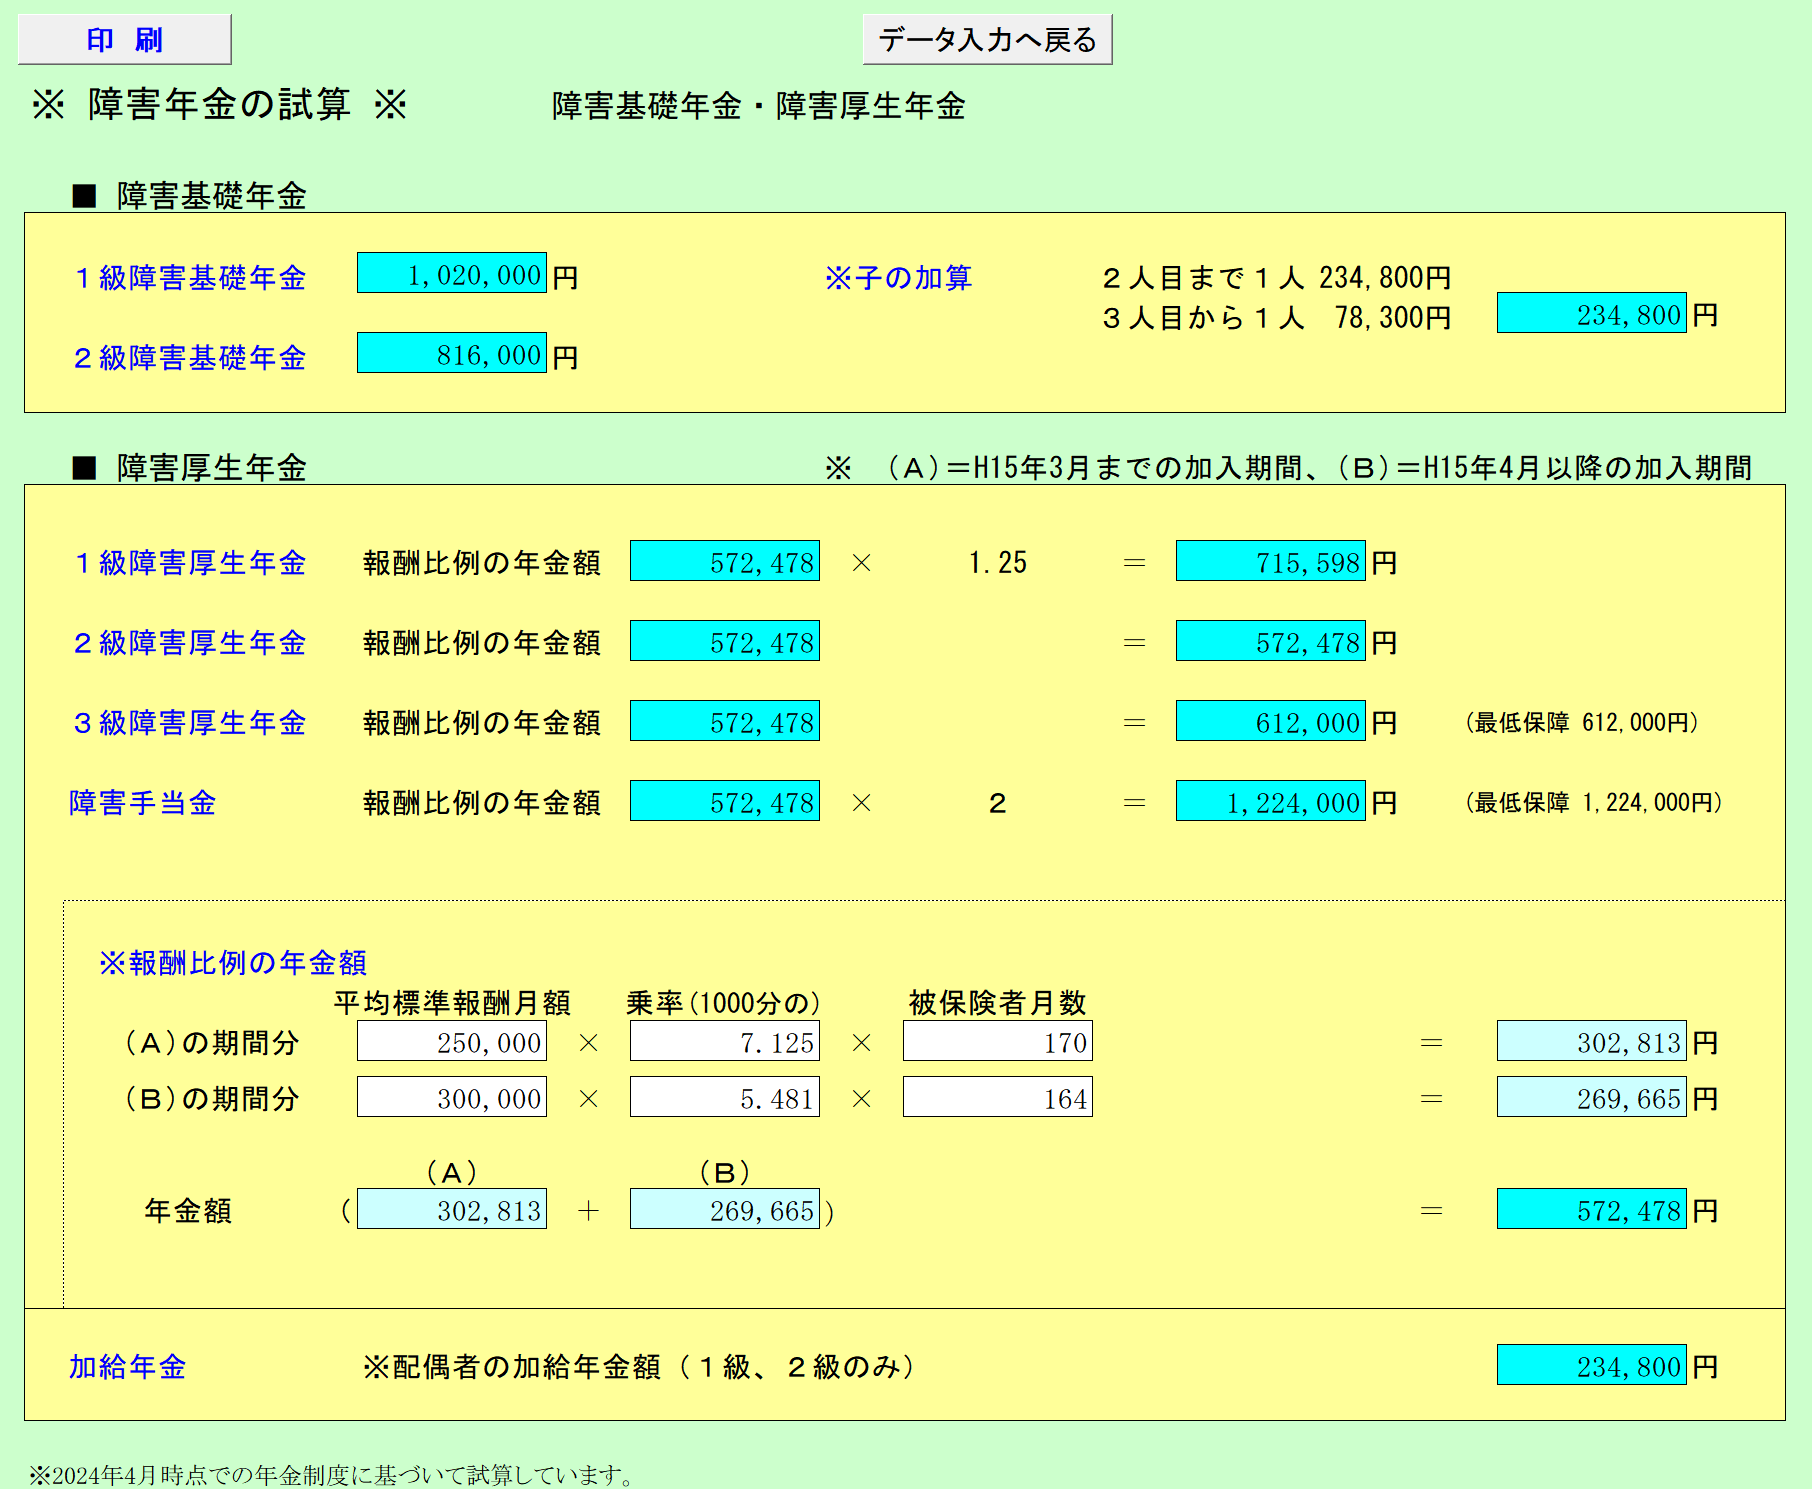The width and height of the screenshot is (1812, 1489).
Task: Click the 3人目から1人 78,300円 text
Action: [x=1277, y=317]
